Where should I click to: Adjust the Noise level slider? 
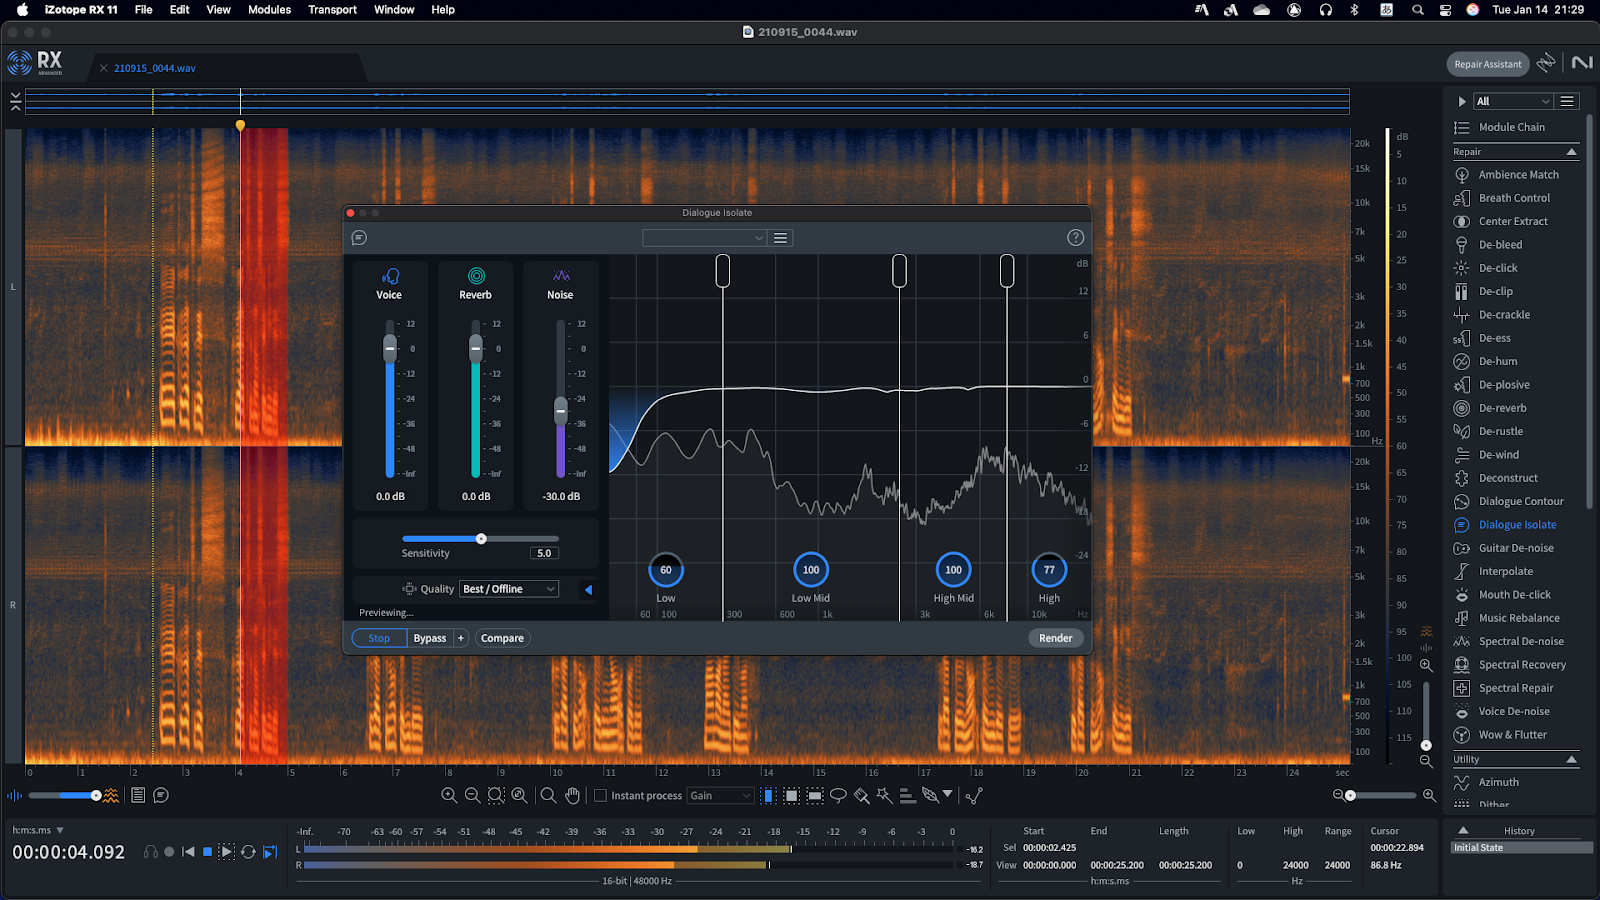coord(561,410)
